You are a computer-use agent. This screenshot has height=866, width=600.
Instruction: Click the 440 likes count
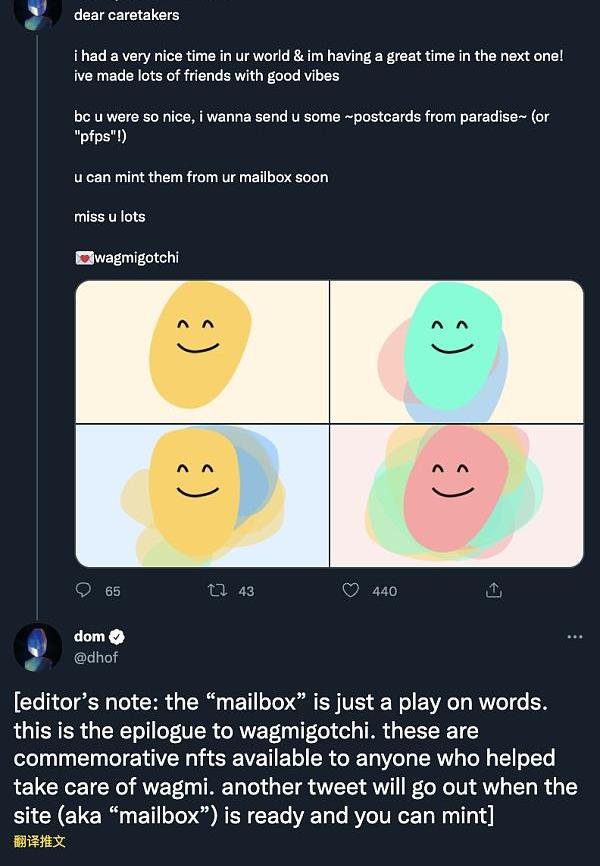[x=384, y=591]
